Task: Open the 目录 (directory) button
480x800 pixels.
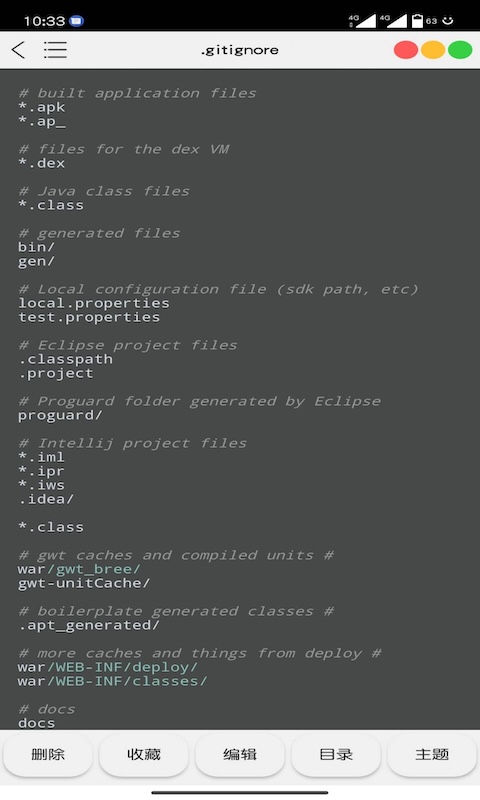Action: pyautogui.click(x=336, y=755)
